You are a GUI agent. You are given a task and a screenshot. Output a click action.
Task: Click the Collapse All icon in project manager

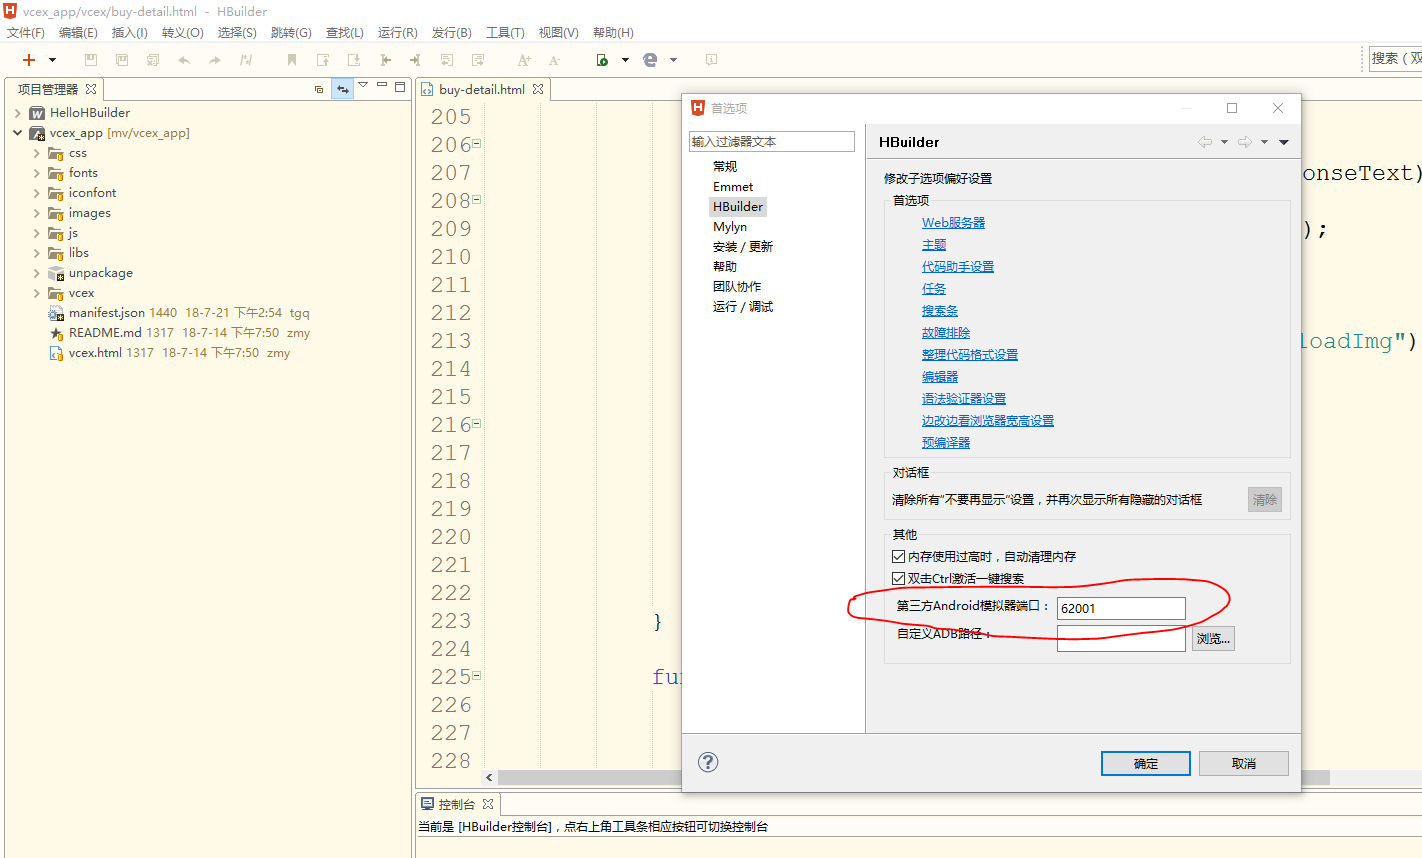coord(319,89)
